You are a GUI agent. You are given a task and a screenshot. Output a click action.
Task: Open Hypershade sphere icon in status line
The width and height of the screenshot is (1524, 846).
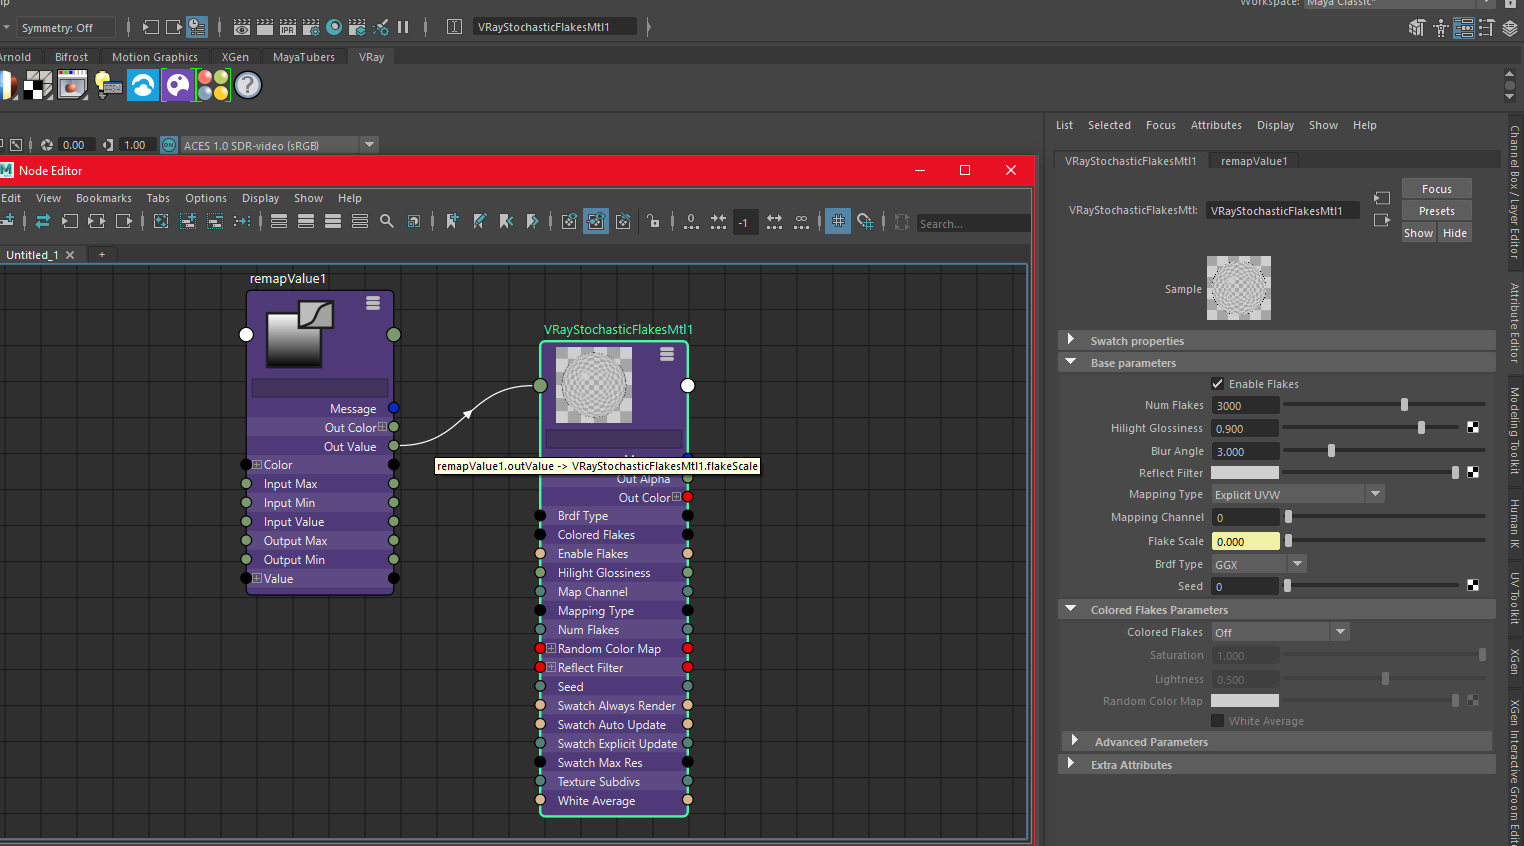[x=334, y=27]
